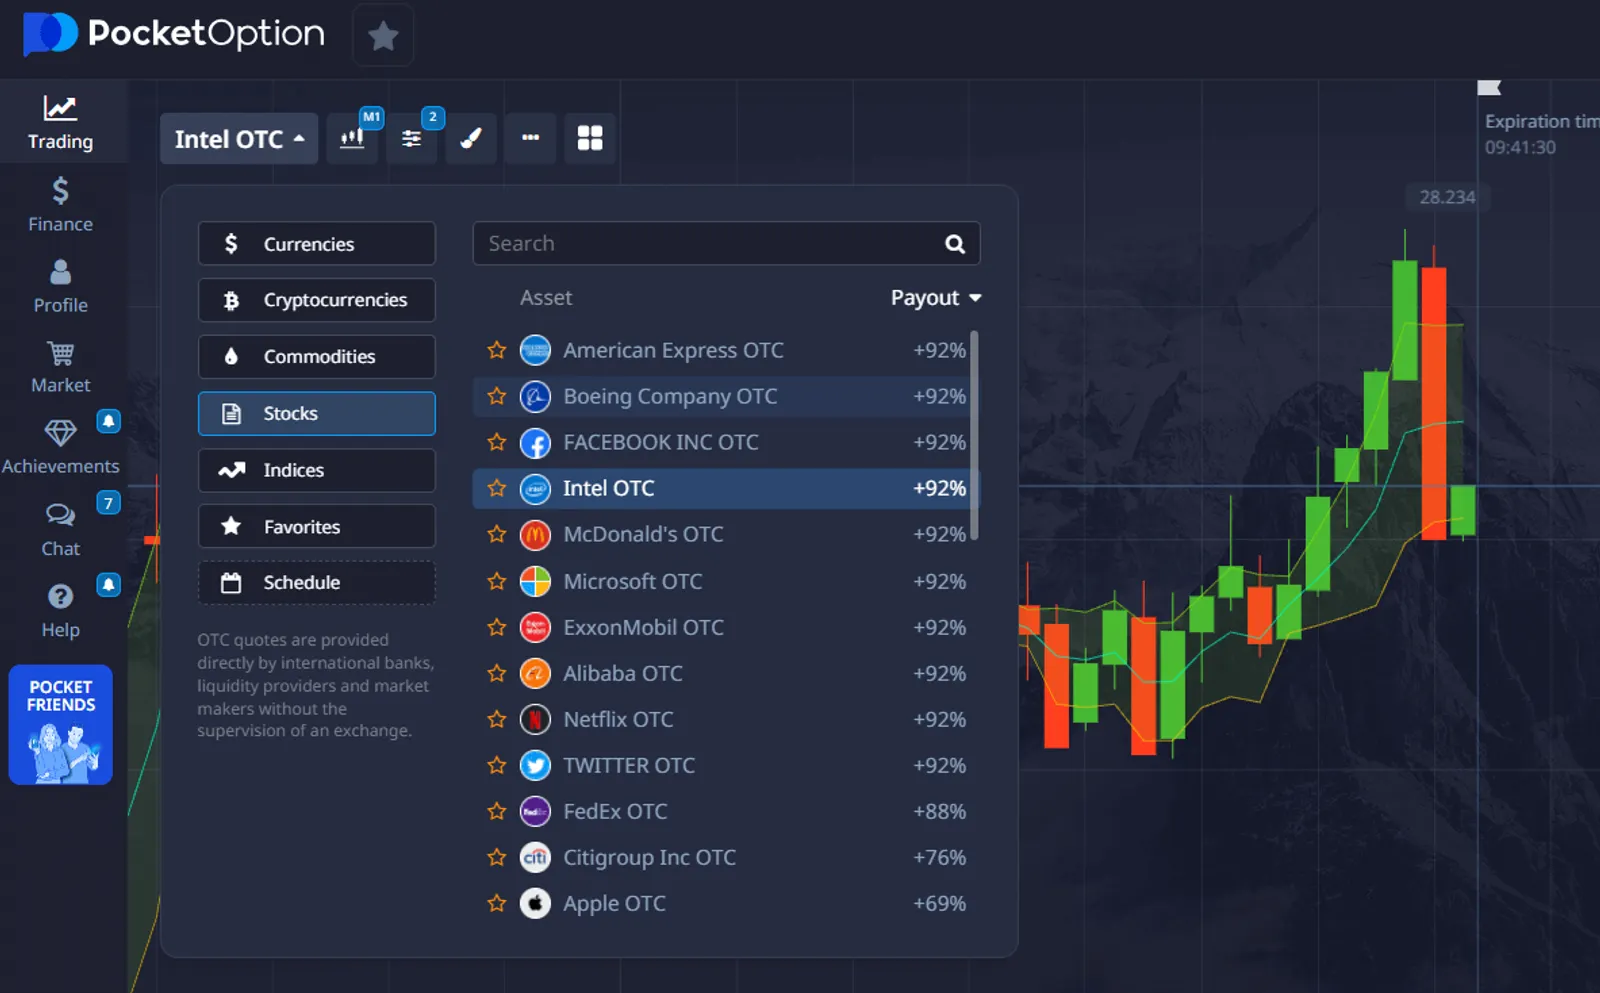Collapse the Intel OTC asset dropdown
The height and width of the screenshot is (993, 1600).
239,139
